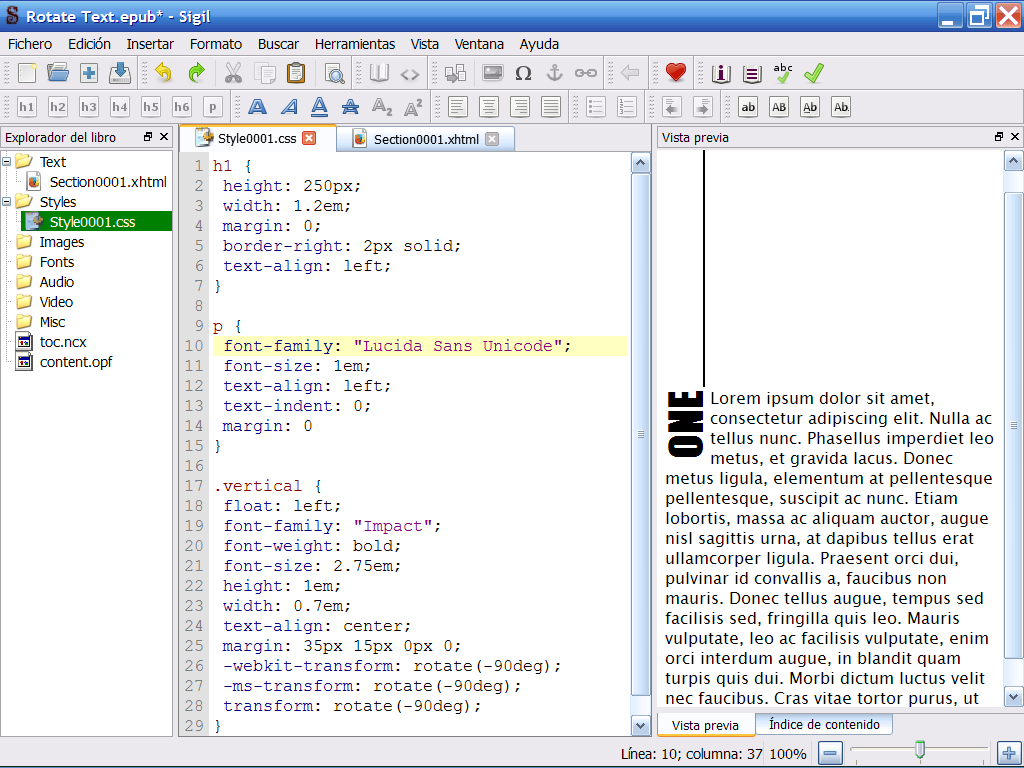The height and width of the screenshot is (768, 1024).
Task: Collapse the Text folder in book explorer
Action: coord(8,162)
